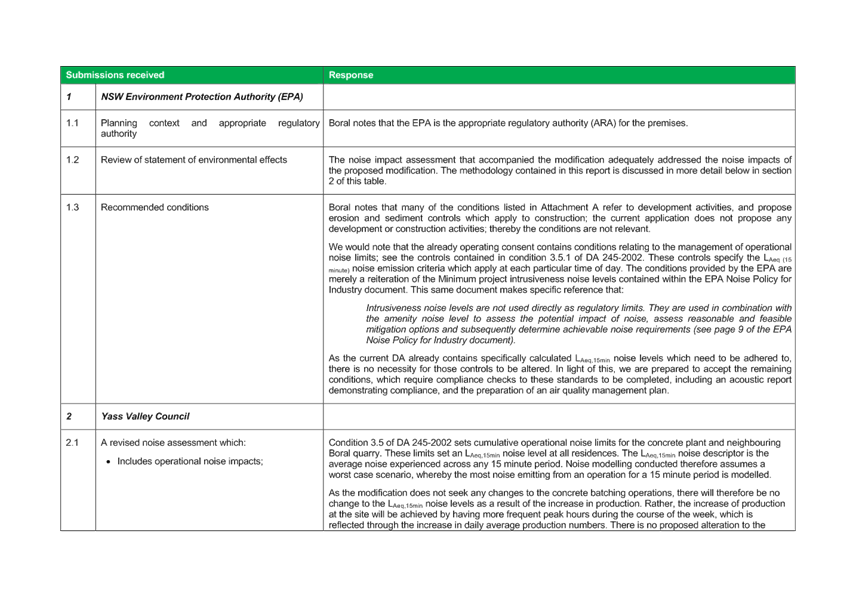856x599 pixels.
Task: Click paragraph starting 'As the current DA'
Action: [560, 374]
